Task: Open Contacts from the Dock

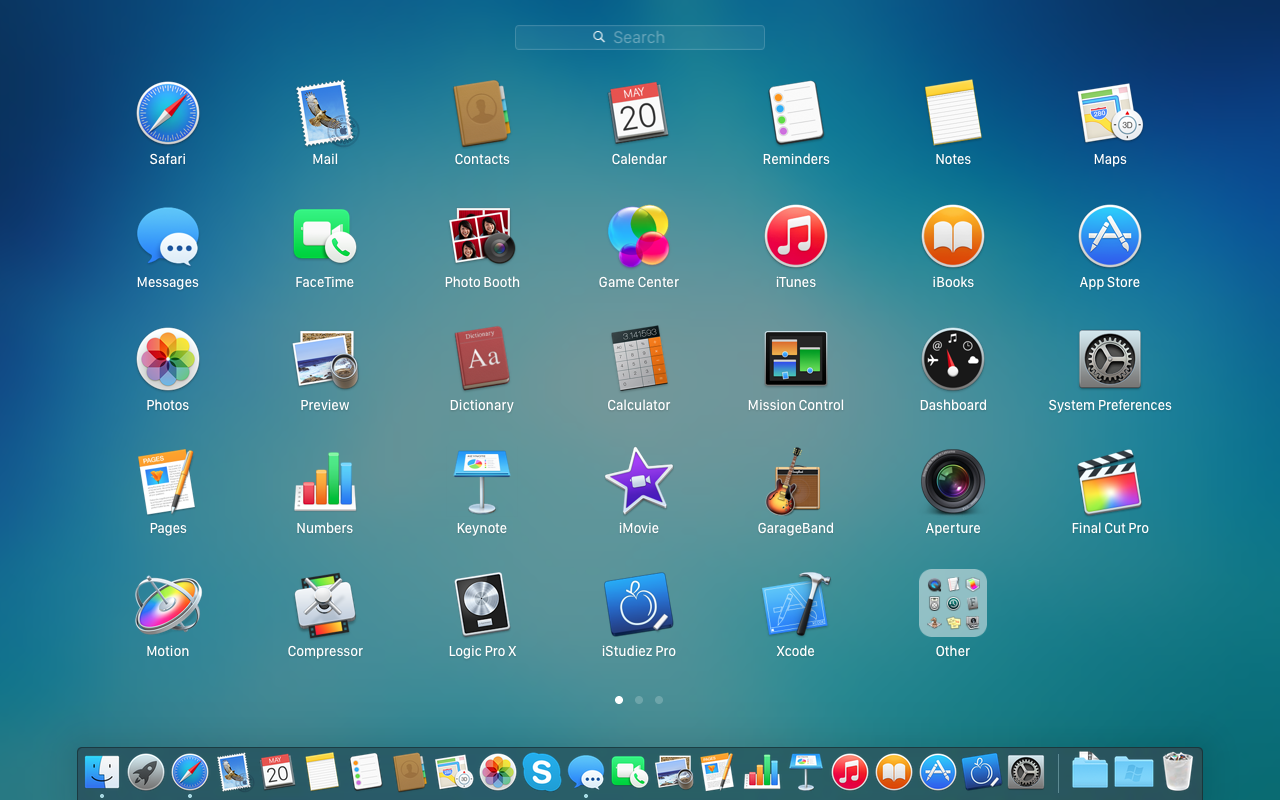Action: point(410,772)
